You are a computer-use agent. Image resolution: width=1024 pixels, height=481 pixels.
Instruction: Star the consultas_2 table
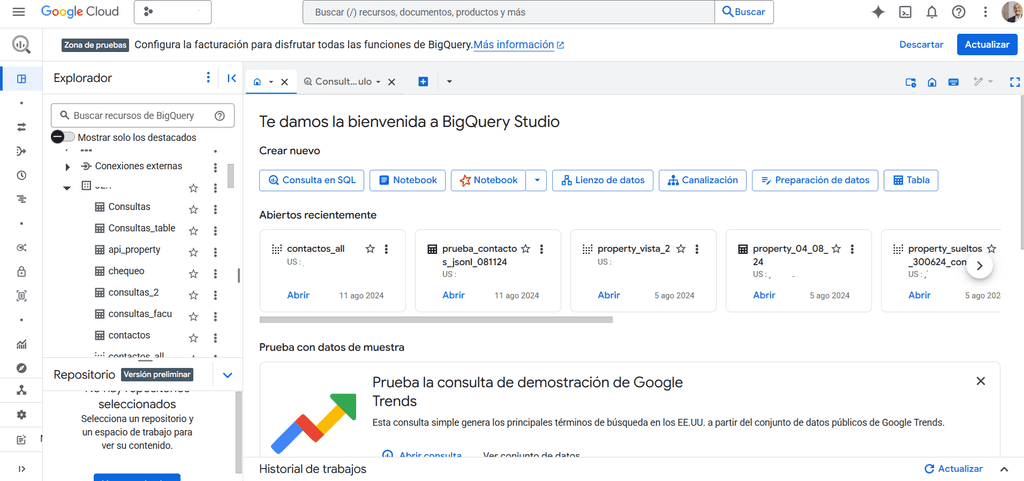tap(193, 295)
